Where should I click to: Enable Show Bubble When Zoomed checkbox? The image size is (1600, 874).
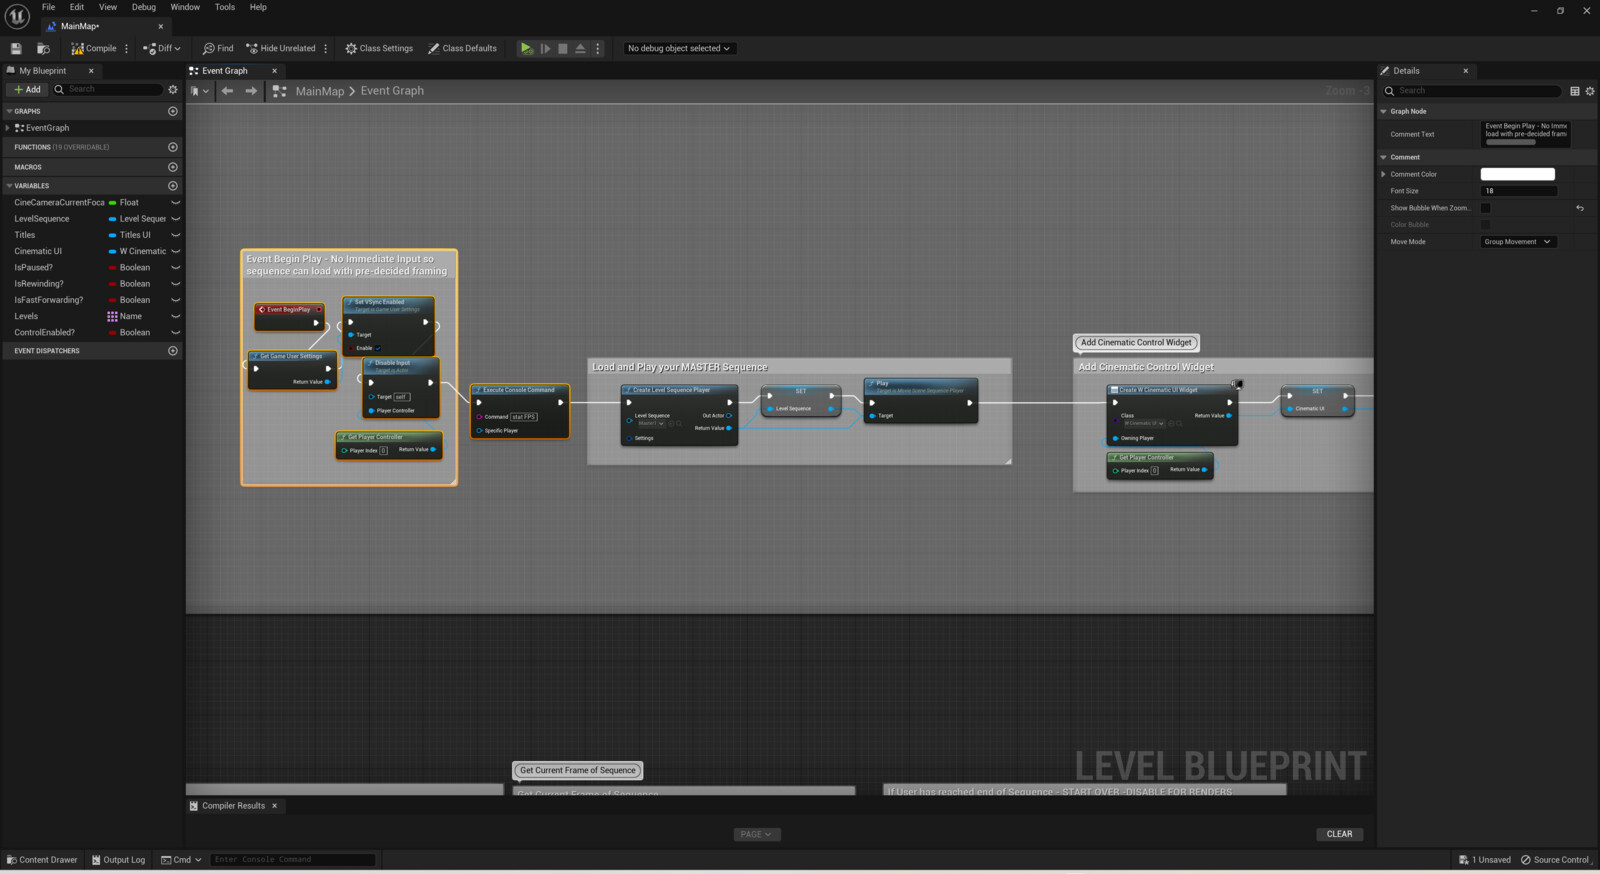[x=1485, y=208]
